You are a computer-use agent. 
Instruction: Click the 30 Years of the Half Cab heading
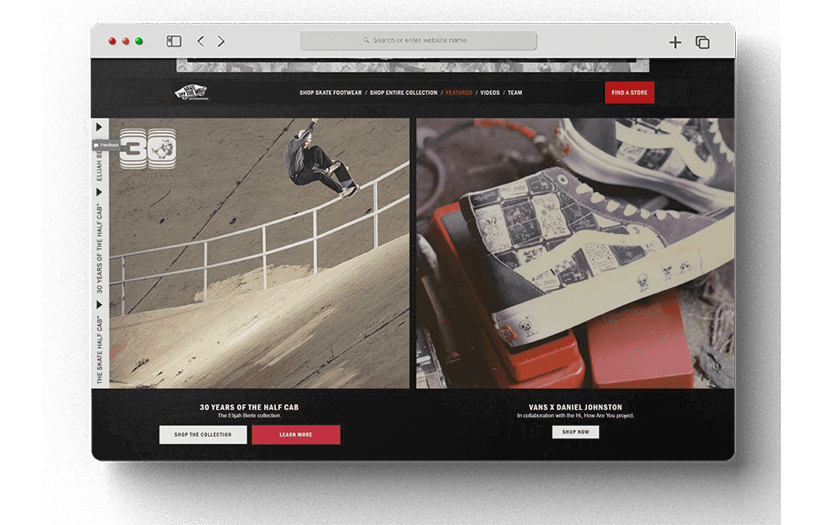click(249, 407)
